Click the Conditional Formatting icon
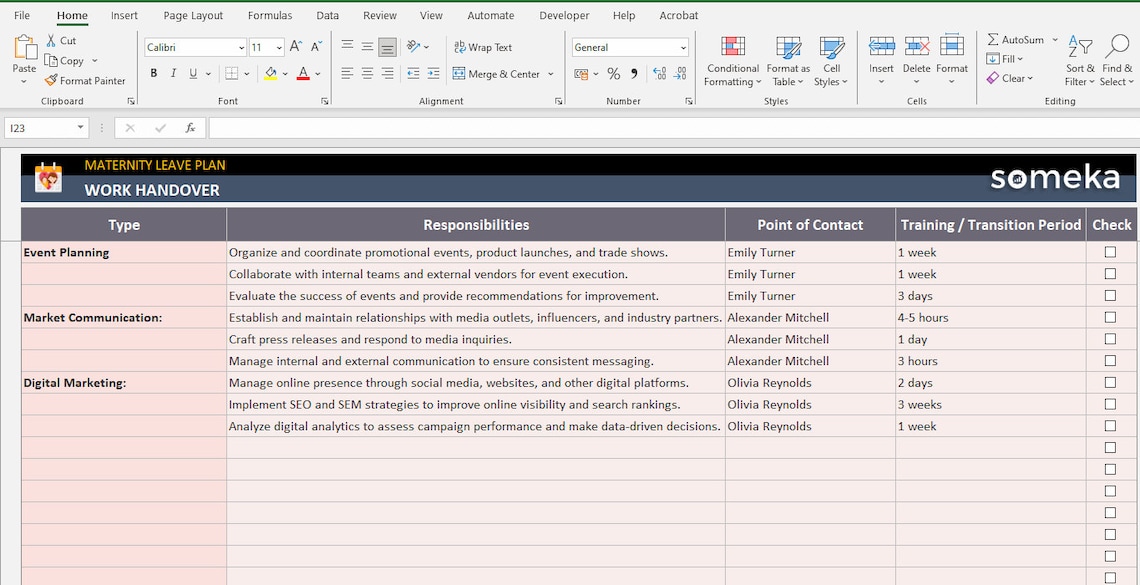The width and height of the screenshot is (1140, 585). click(732, 47)
